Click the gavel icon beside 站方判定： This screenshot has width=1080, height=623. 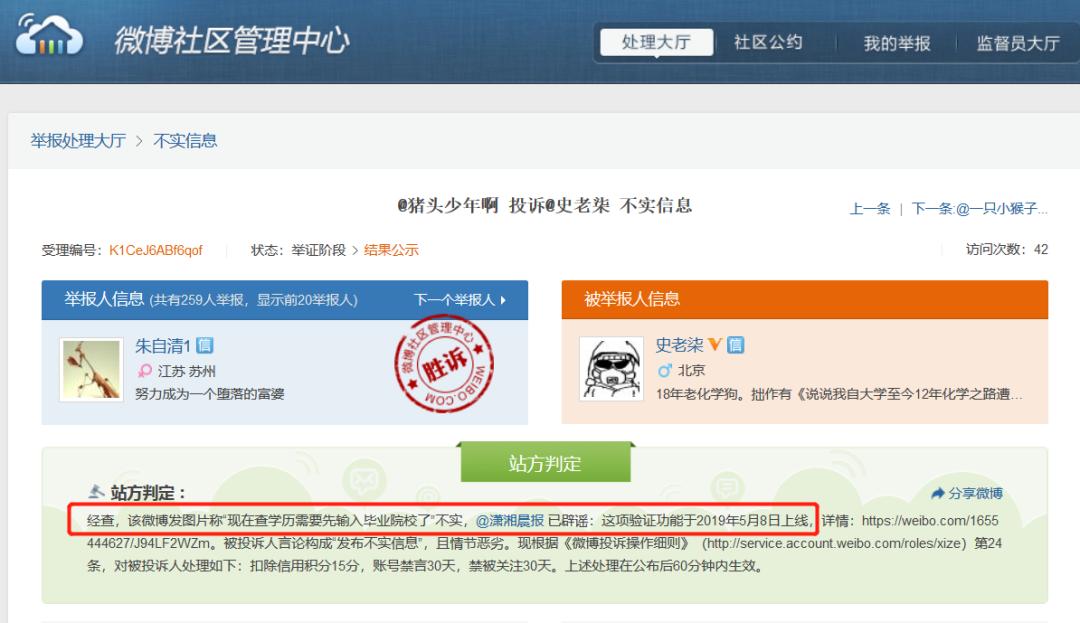tap(96, 492)
